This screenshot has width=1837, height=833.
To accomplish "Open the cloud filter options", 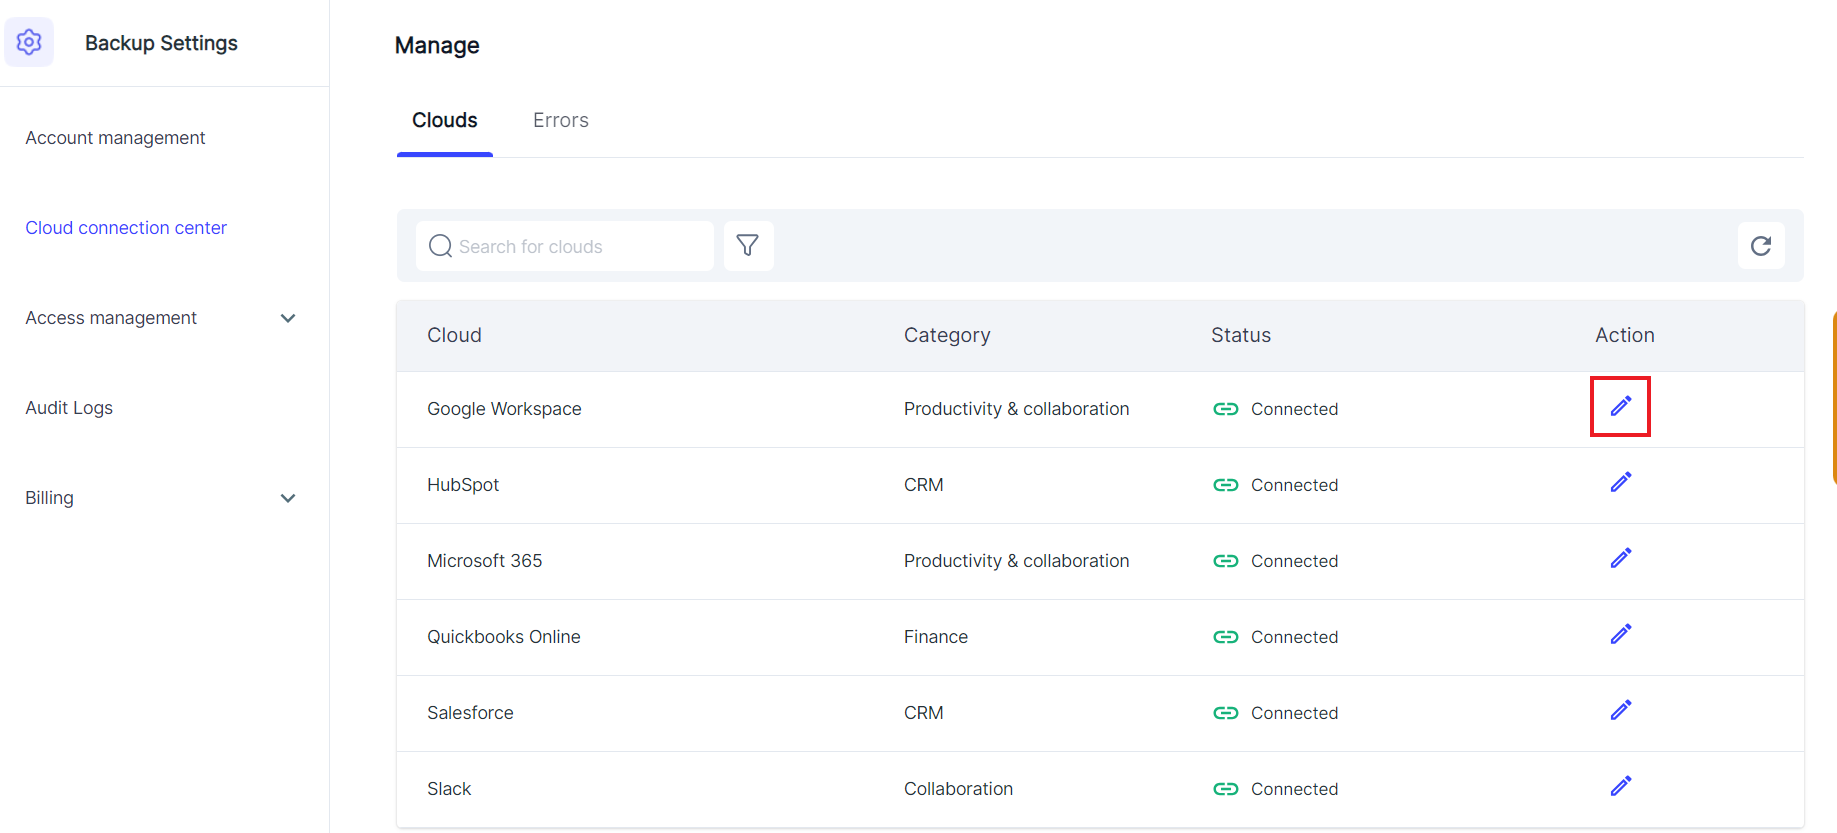I will coord(747,246).
